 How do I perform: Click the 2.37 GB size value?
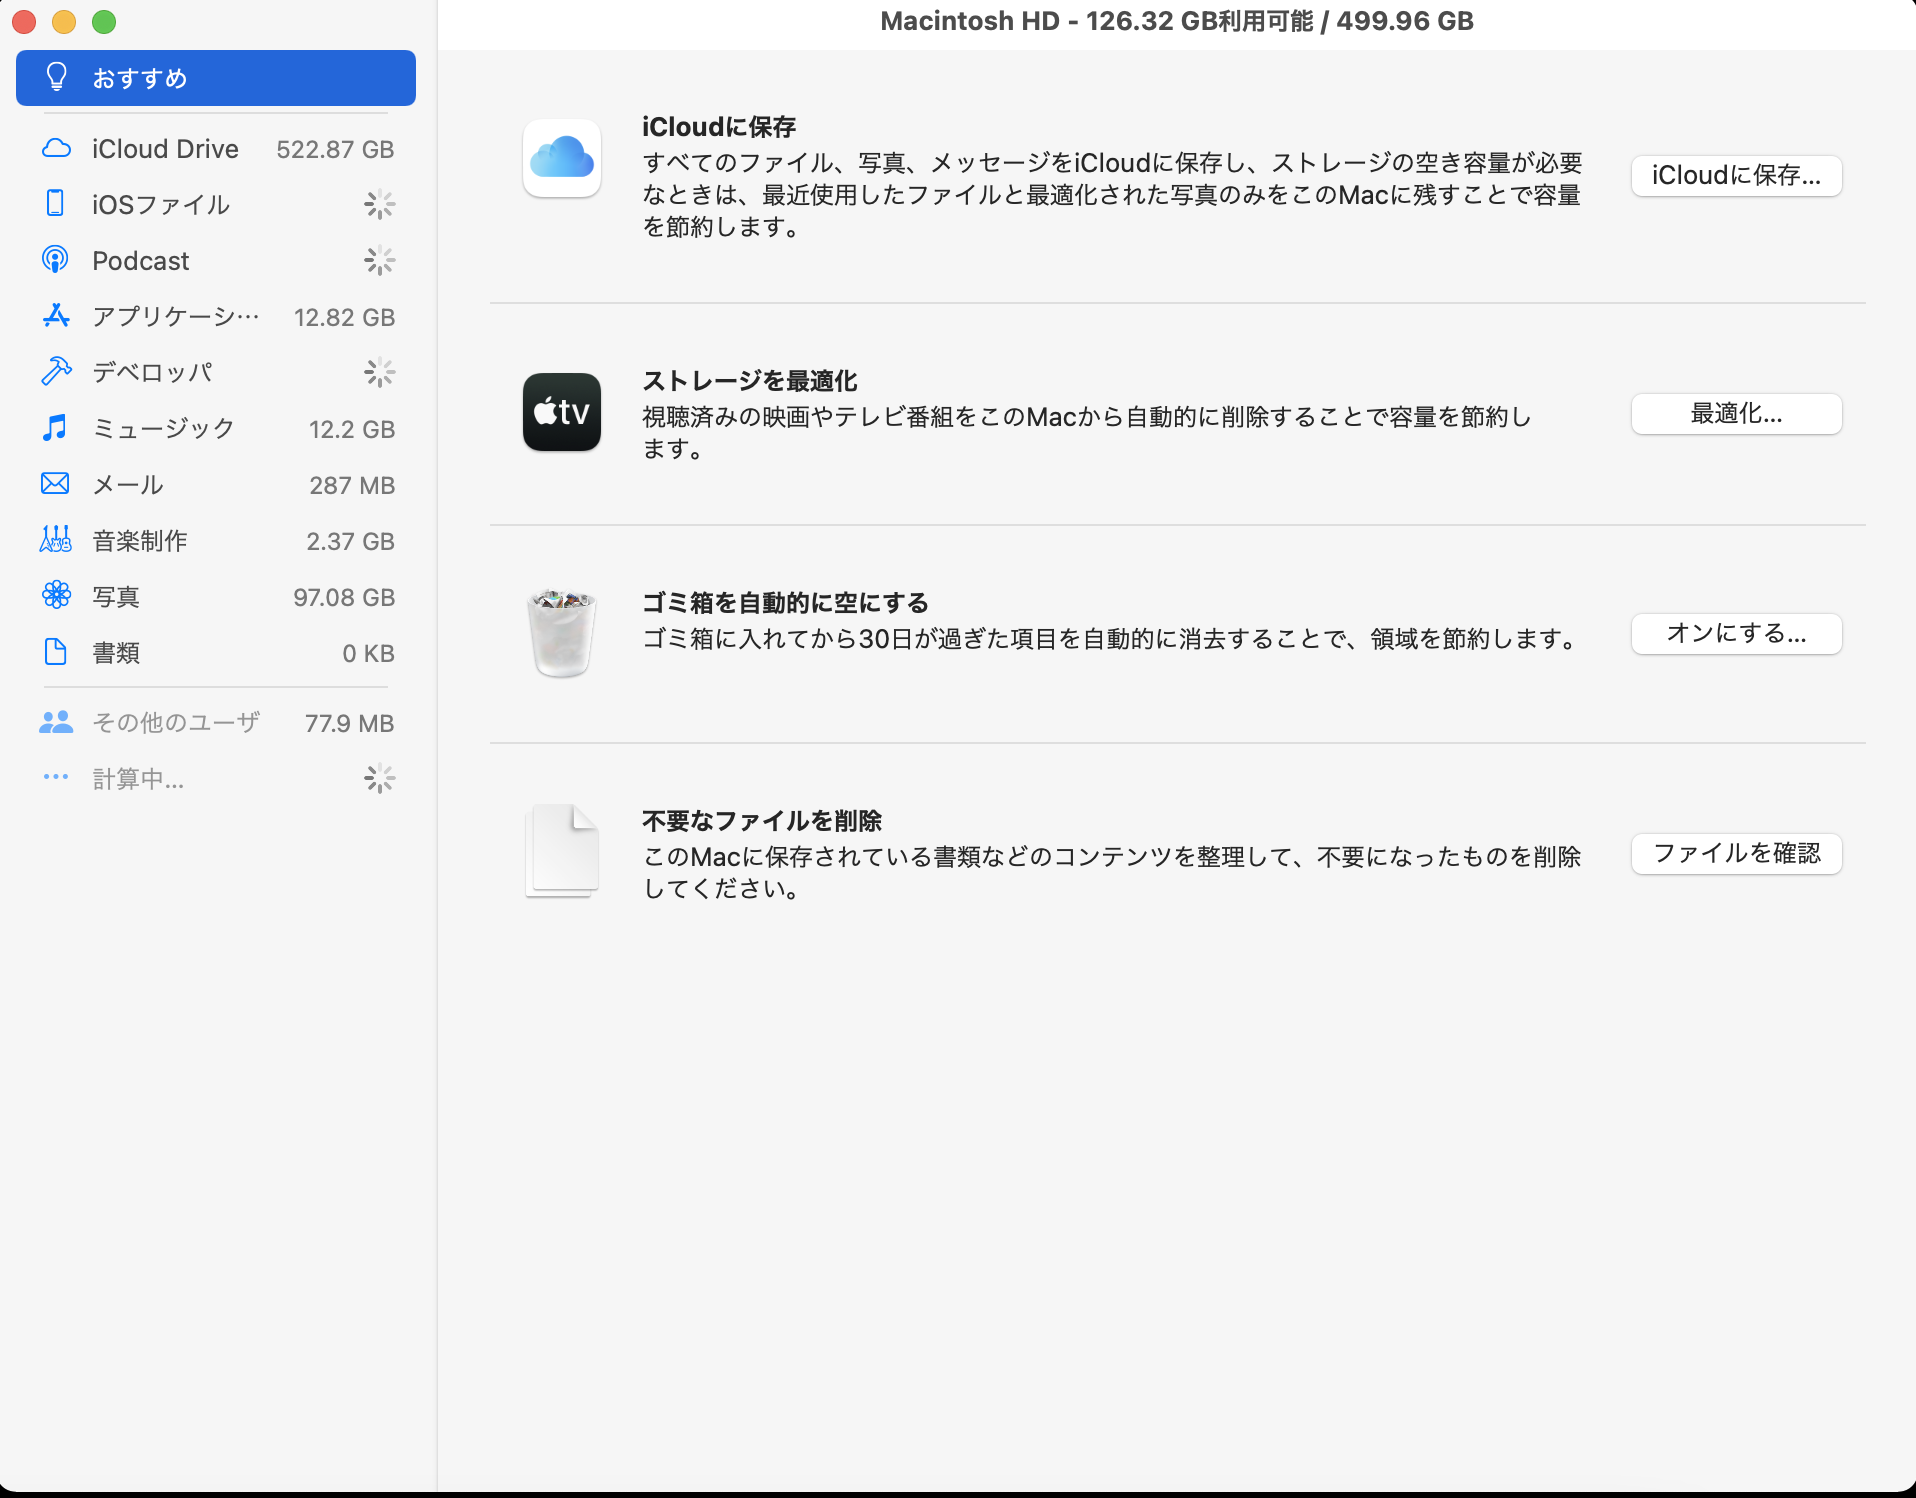pyautogui.click(x=350, y=541)
